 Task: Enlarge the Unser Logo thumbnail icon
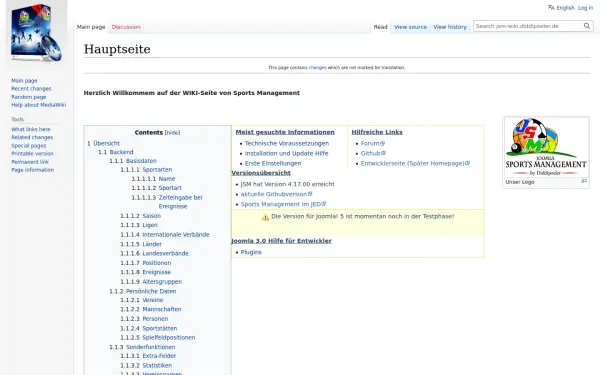click(584, 181)
